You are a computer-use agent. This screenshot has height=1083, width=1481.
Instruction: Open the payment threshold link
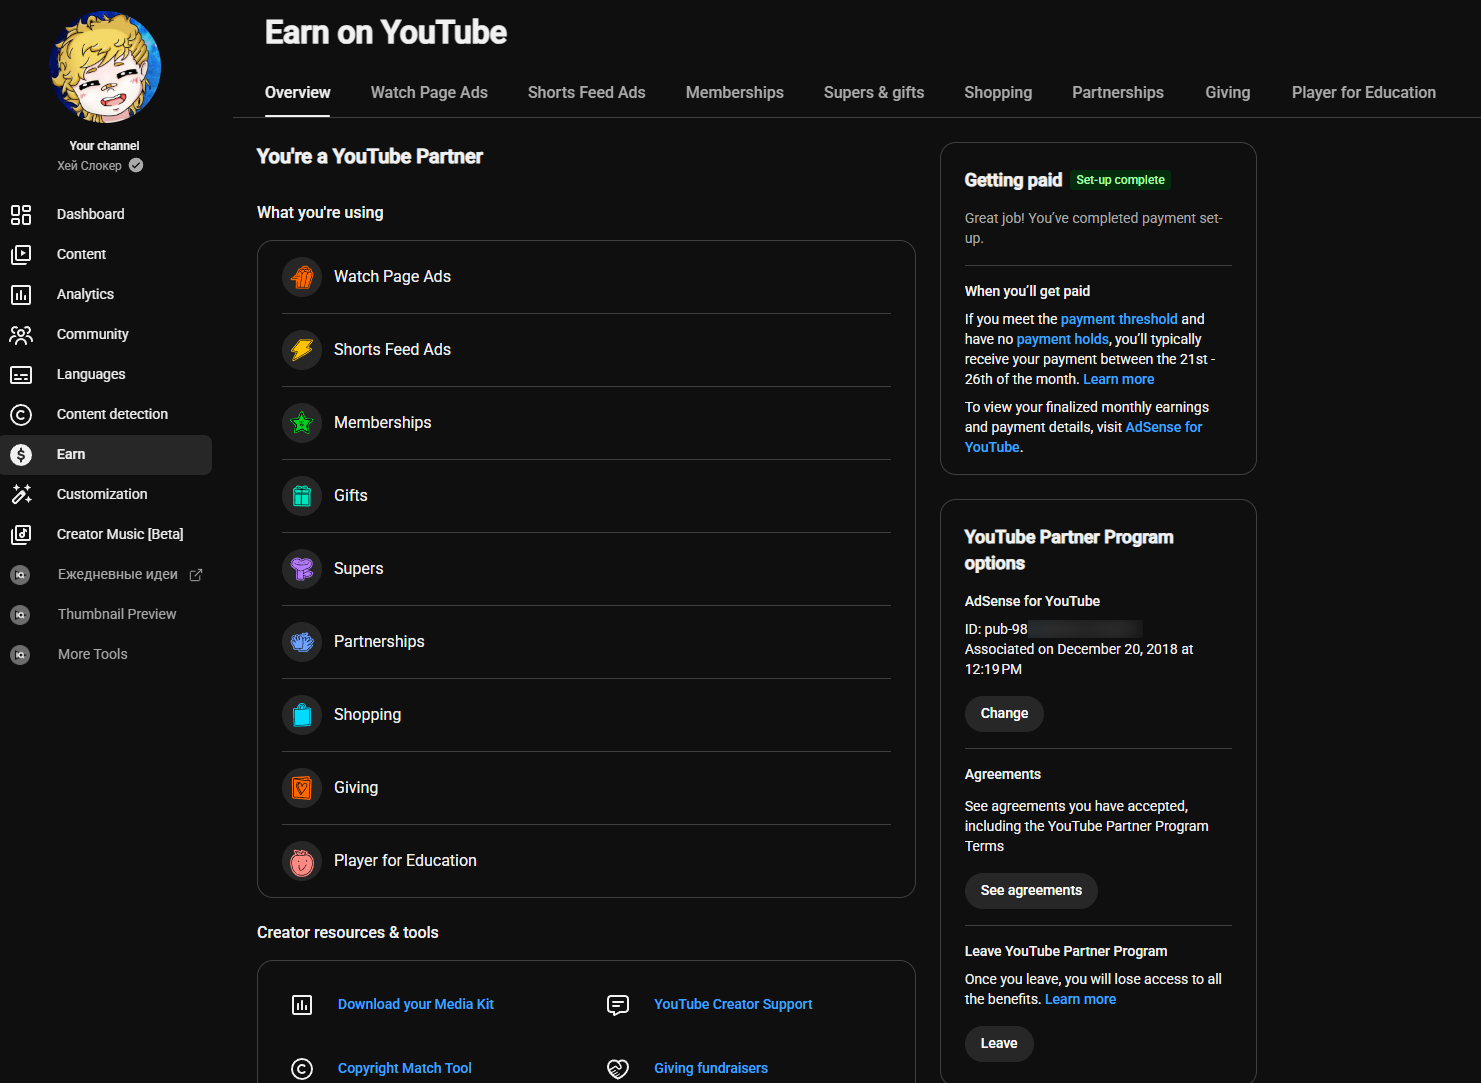(x=1119, y=320)
